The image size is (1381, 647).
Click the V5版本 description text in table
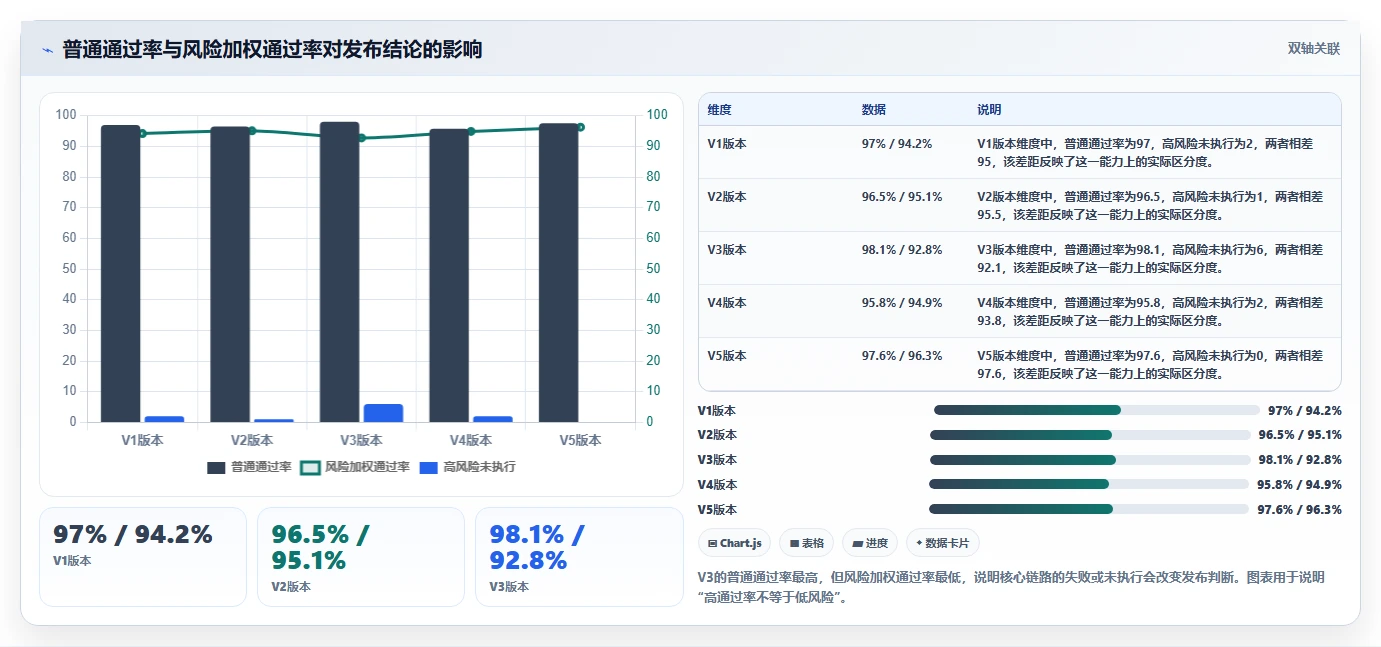[x=1150, y=364]
